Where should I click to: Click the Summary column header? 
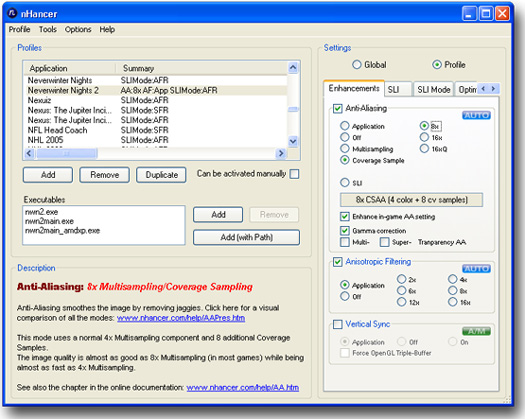coord(202,68)
